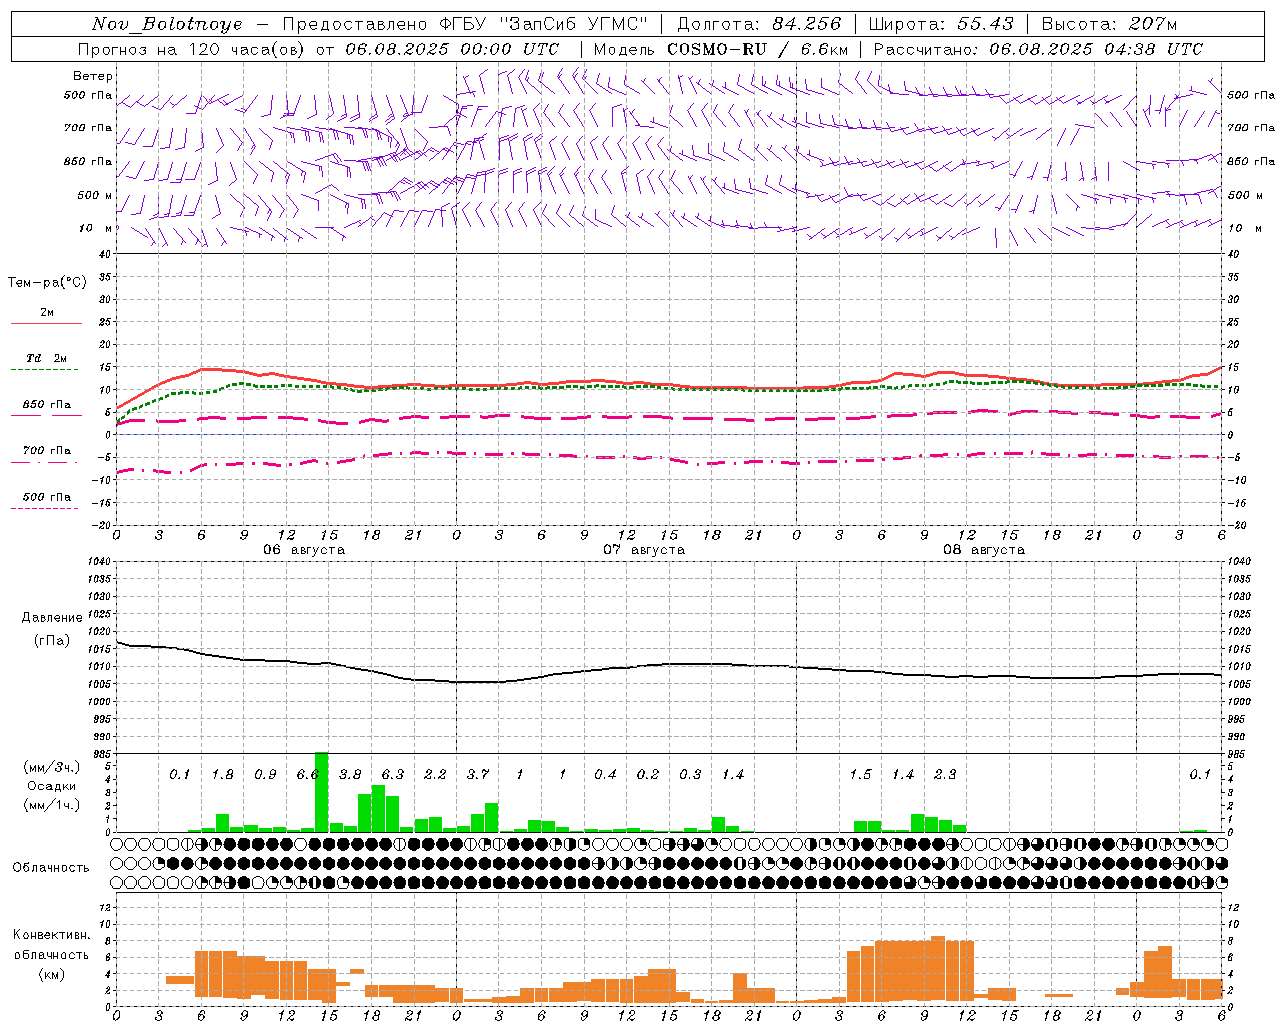Click the 2.2 three-hour precipitation value

click(x=435, y=775)
